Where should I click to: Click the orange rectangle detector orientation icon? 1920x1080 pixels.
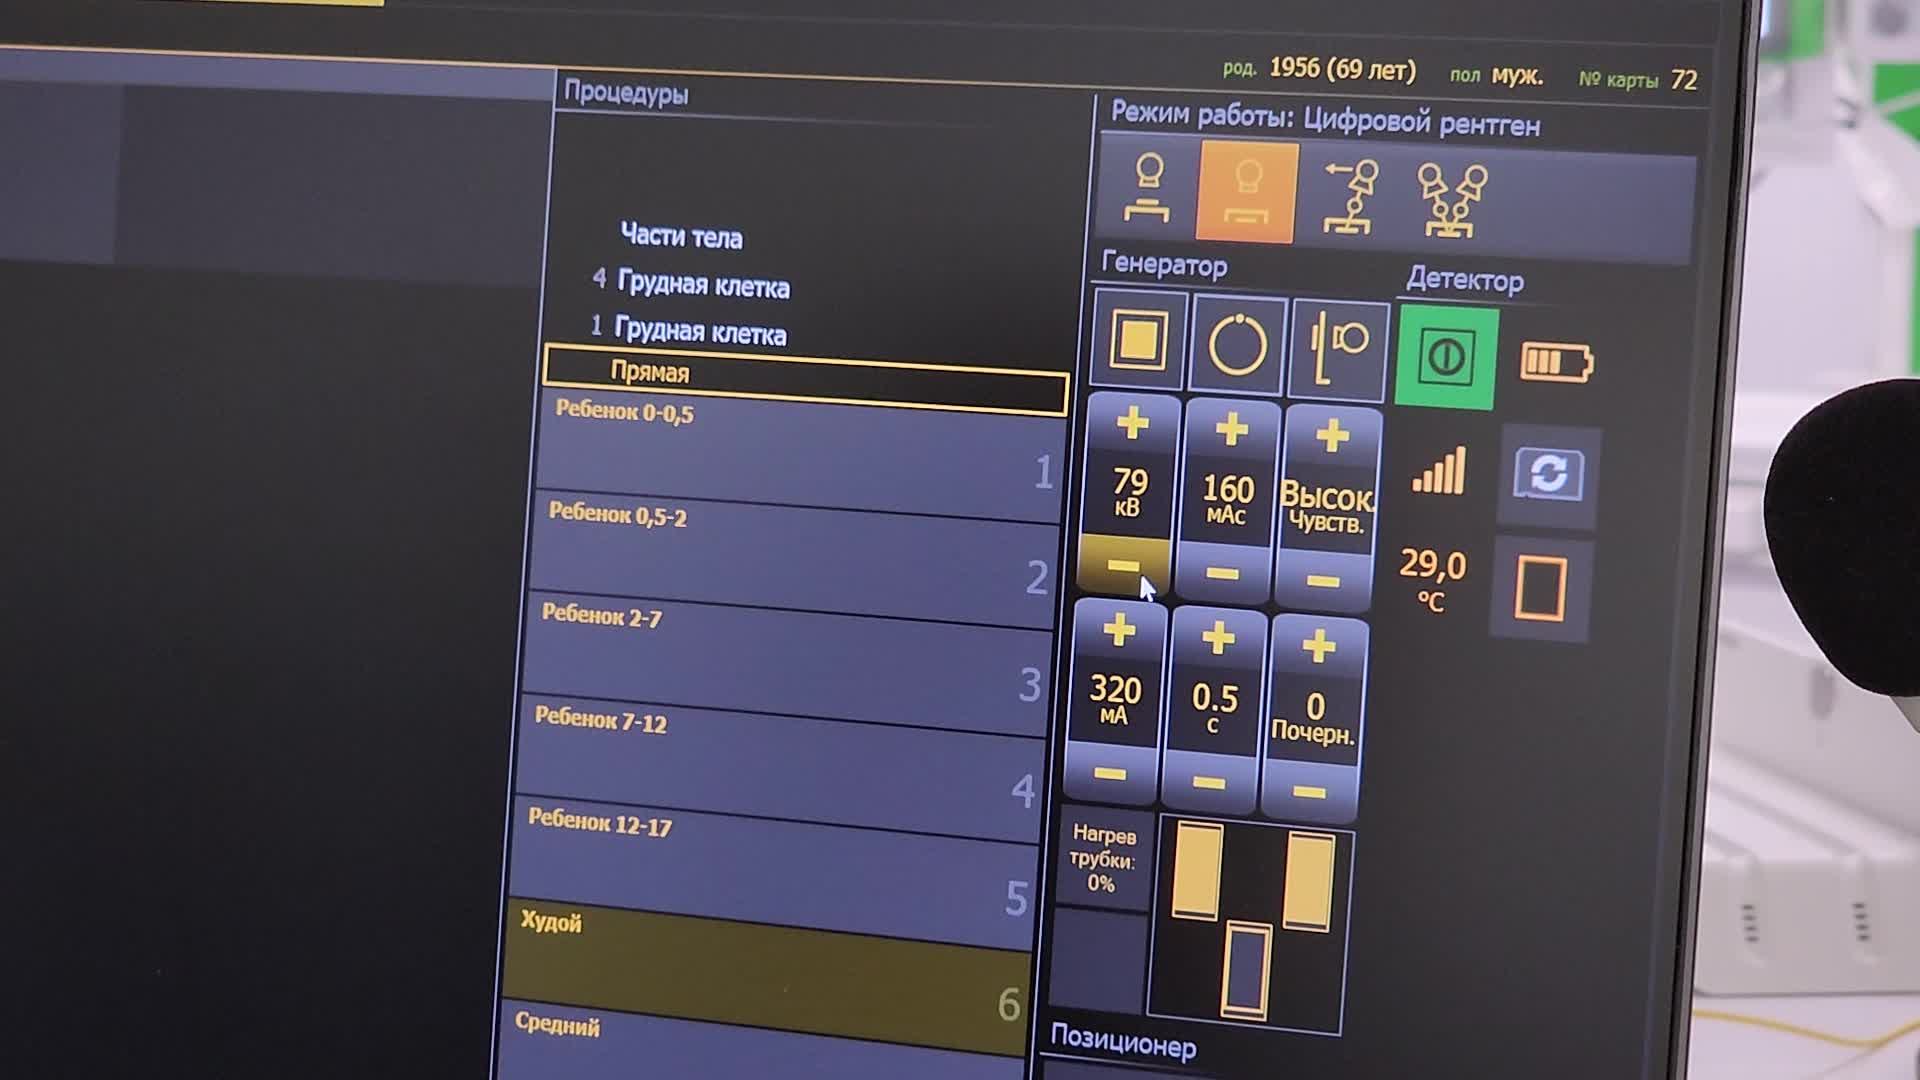(1540, 589)
